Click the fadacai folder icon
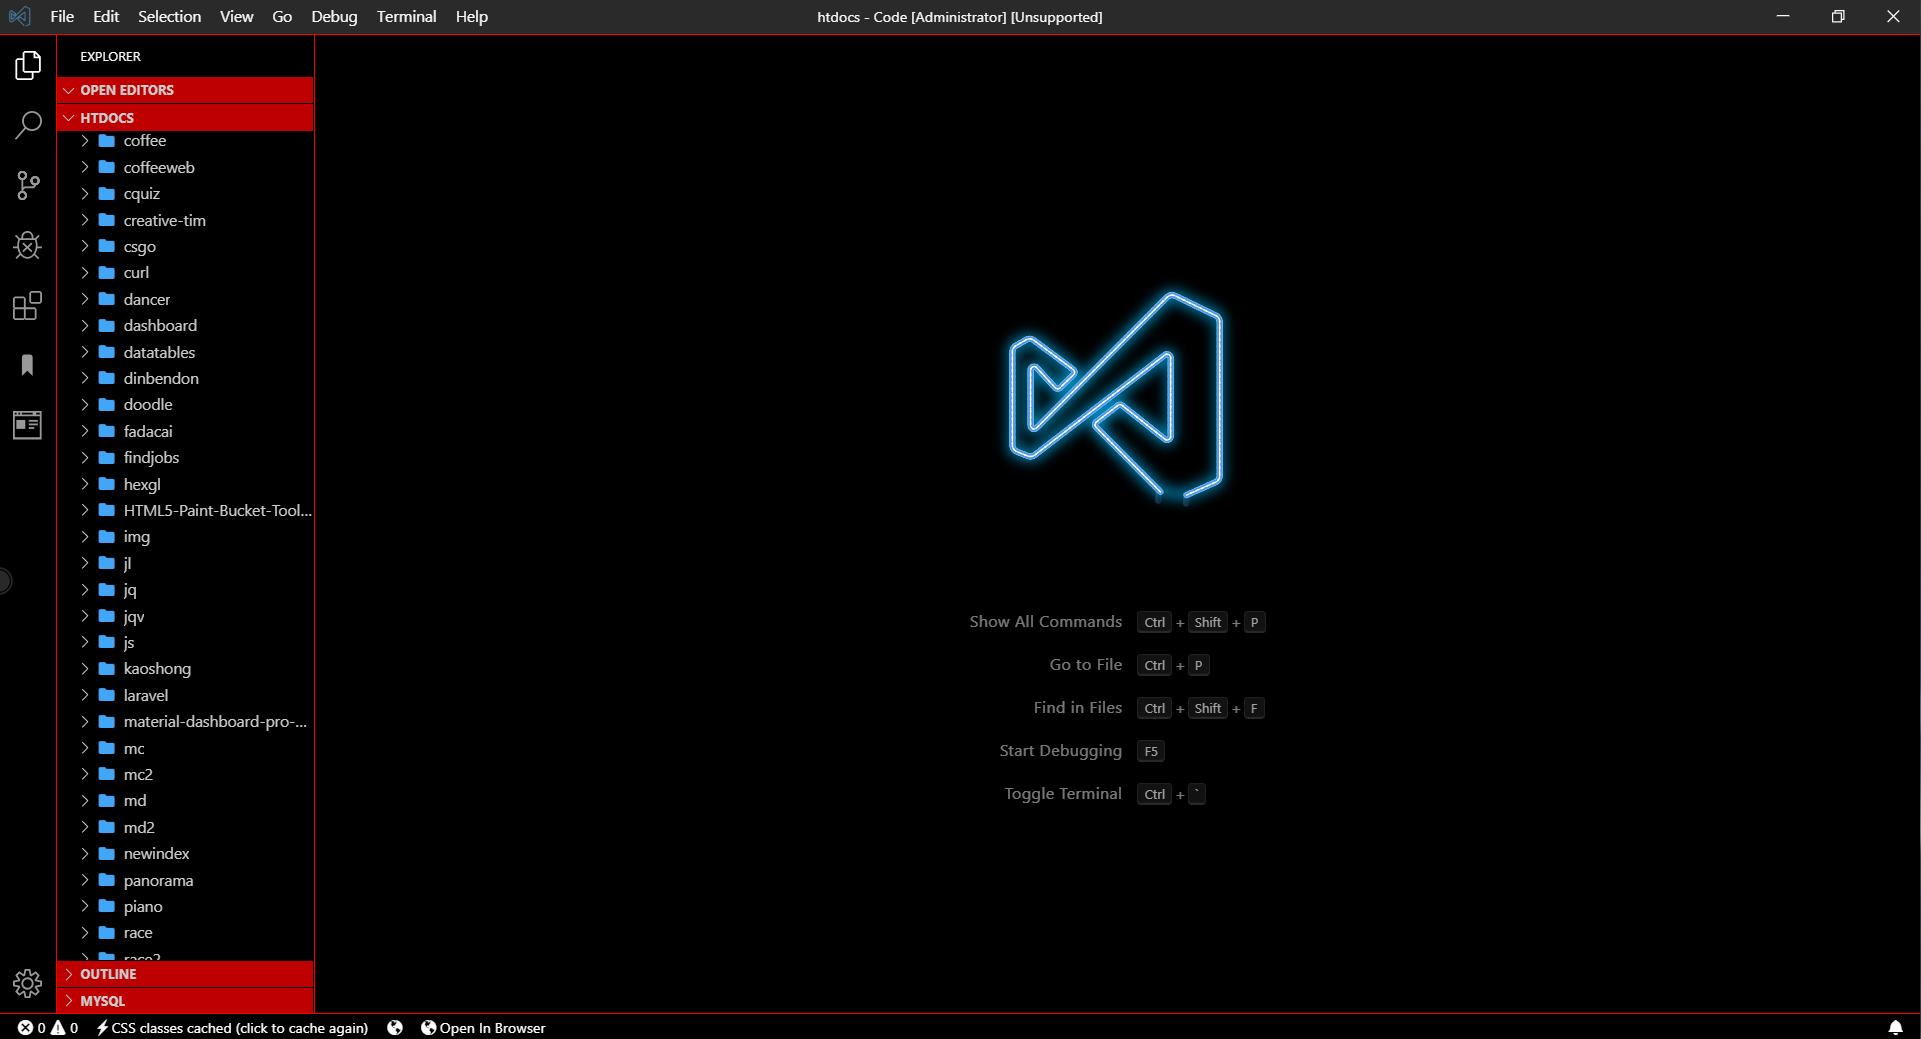1921x1039 pixels. (x=107, y=431)
